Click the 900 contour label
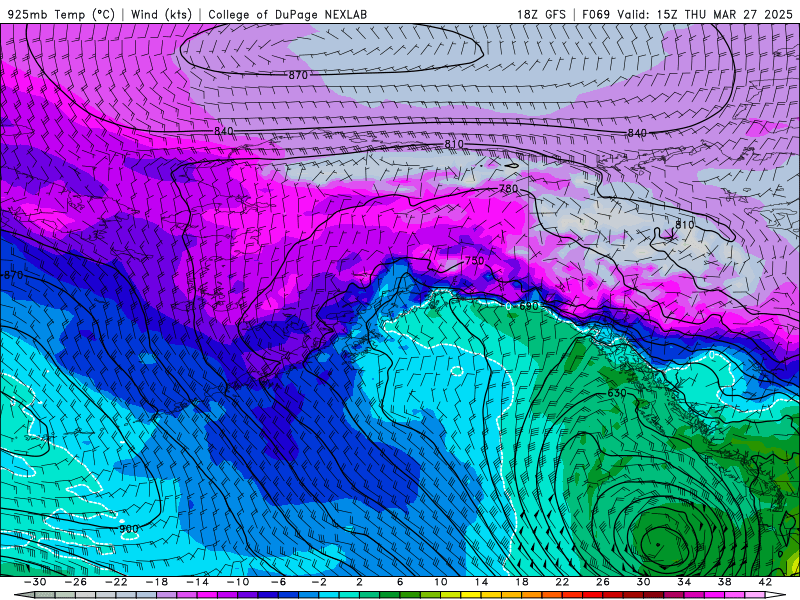This screenshot has width=800, height=600. click(x=129, y=529)
